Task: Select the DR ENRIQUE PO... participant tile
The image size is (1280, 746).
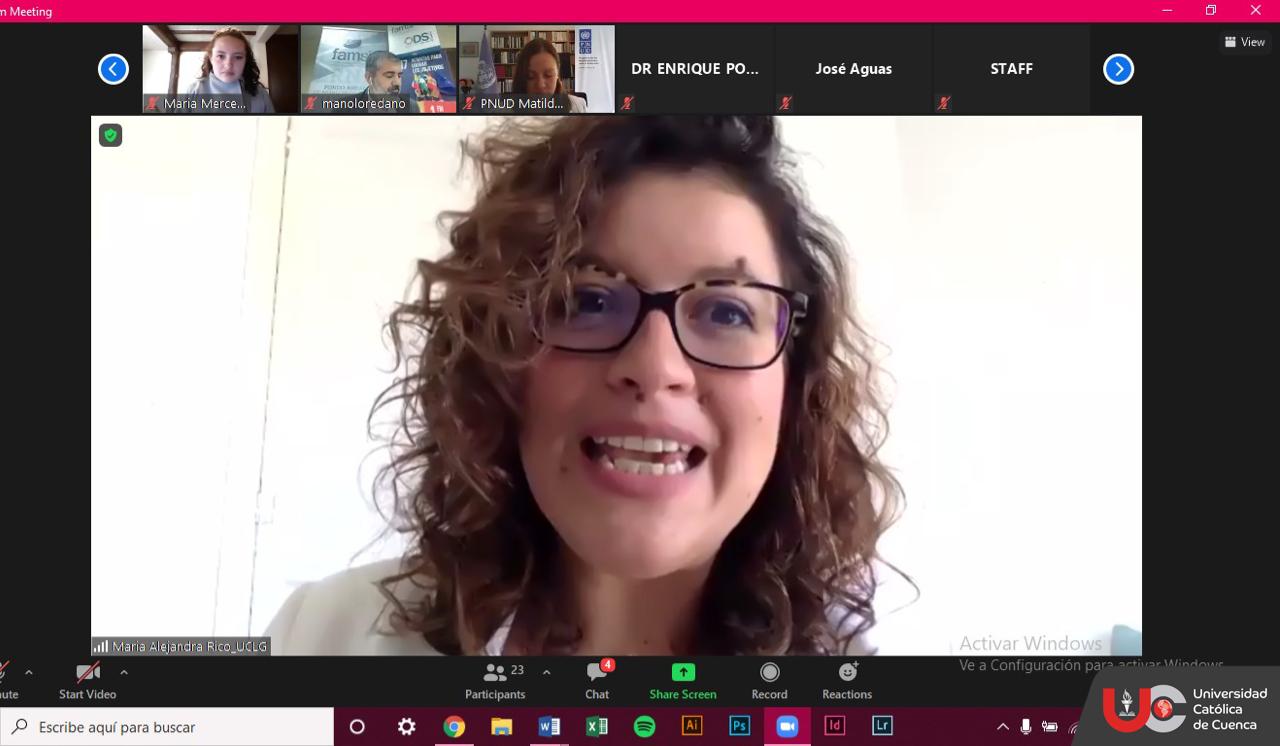Action: pyautogui.click(x=694, y=69)
